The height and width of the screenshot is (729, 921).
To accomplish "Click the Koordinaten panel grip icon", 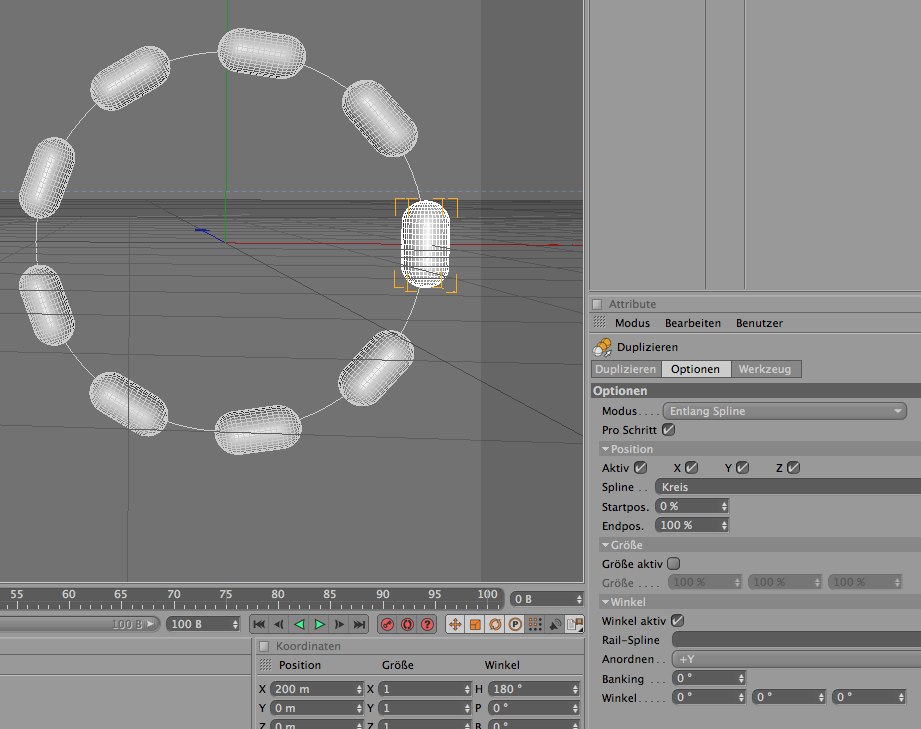I will tap(265, 664).
